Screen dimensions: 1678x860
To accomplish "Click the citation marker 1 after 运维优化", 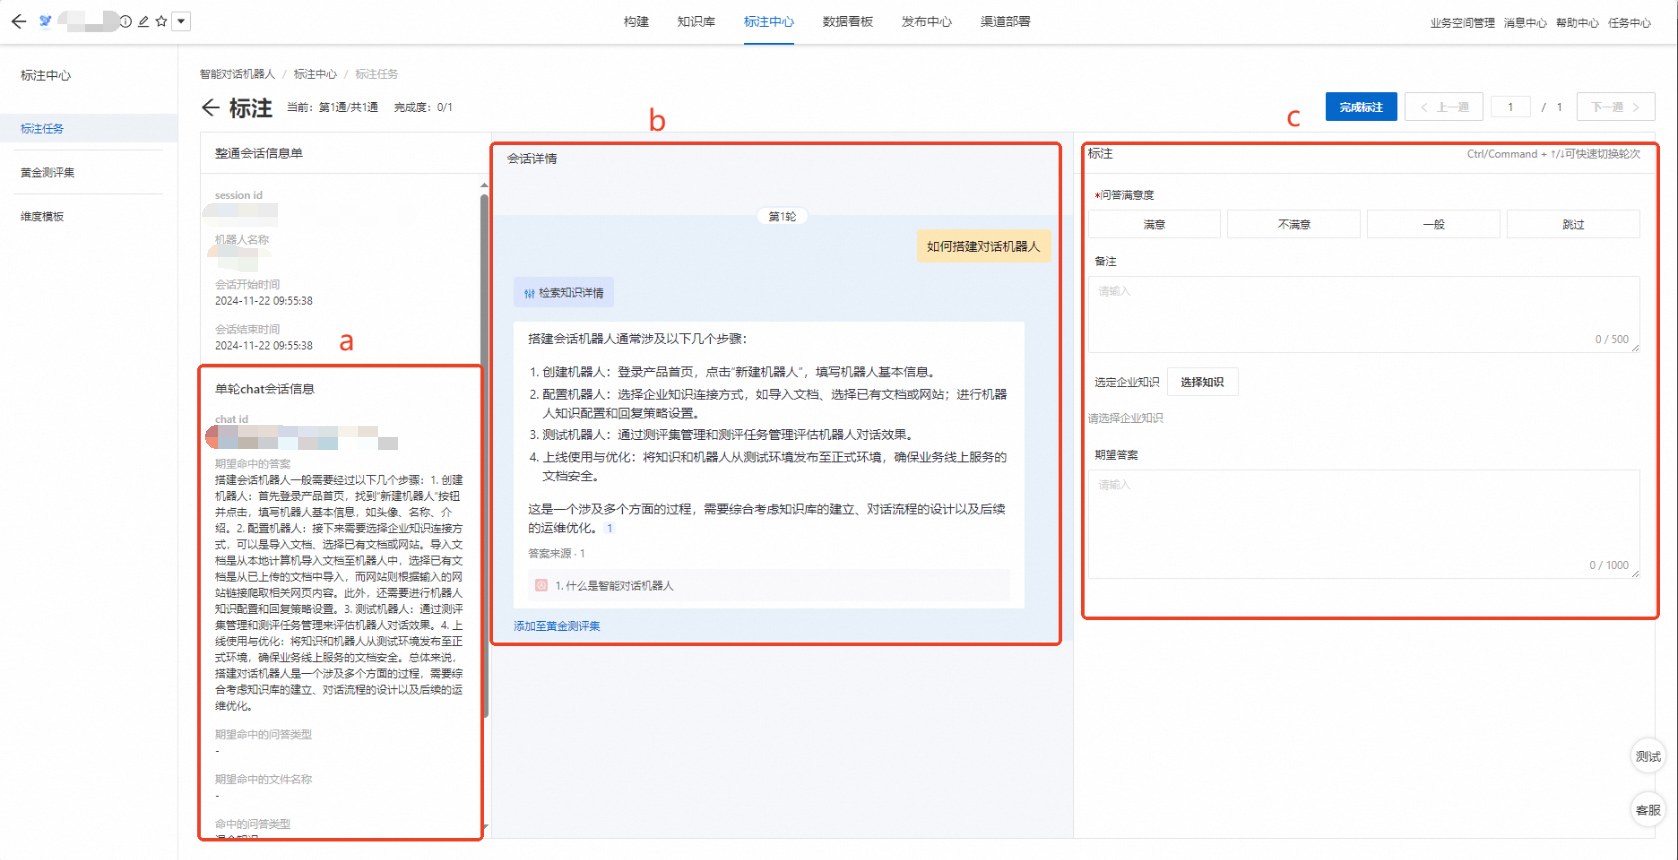I will [609, 528].
